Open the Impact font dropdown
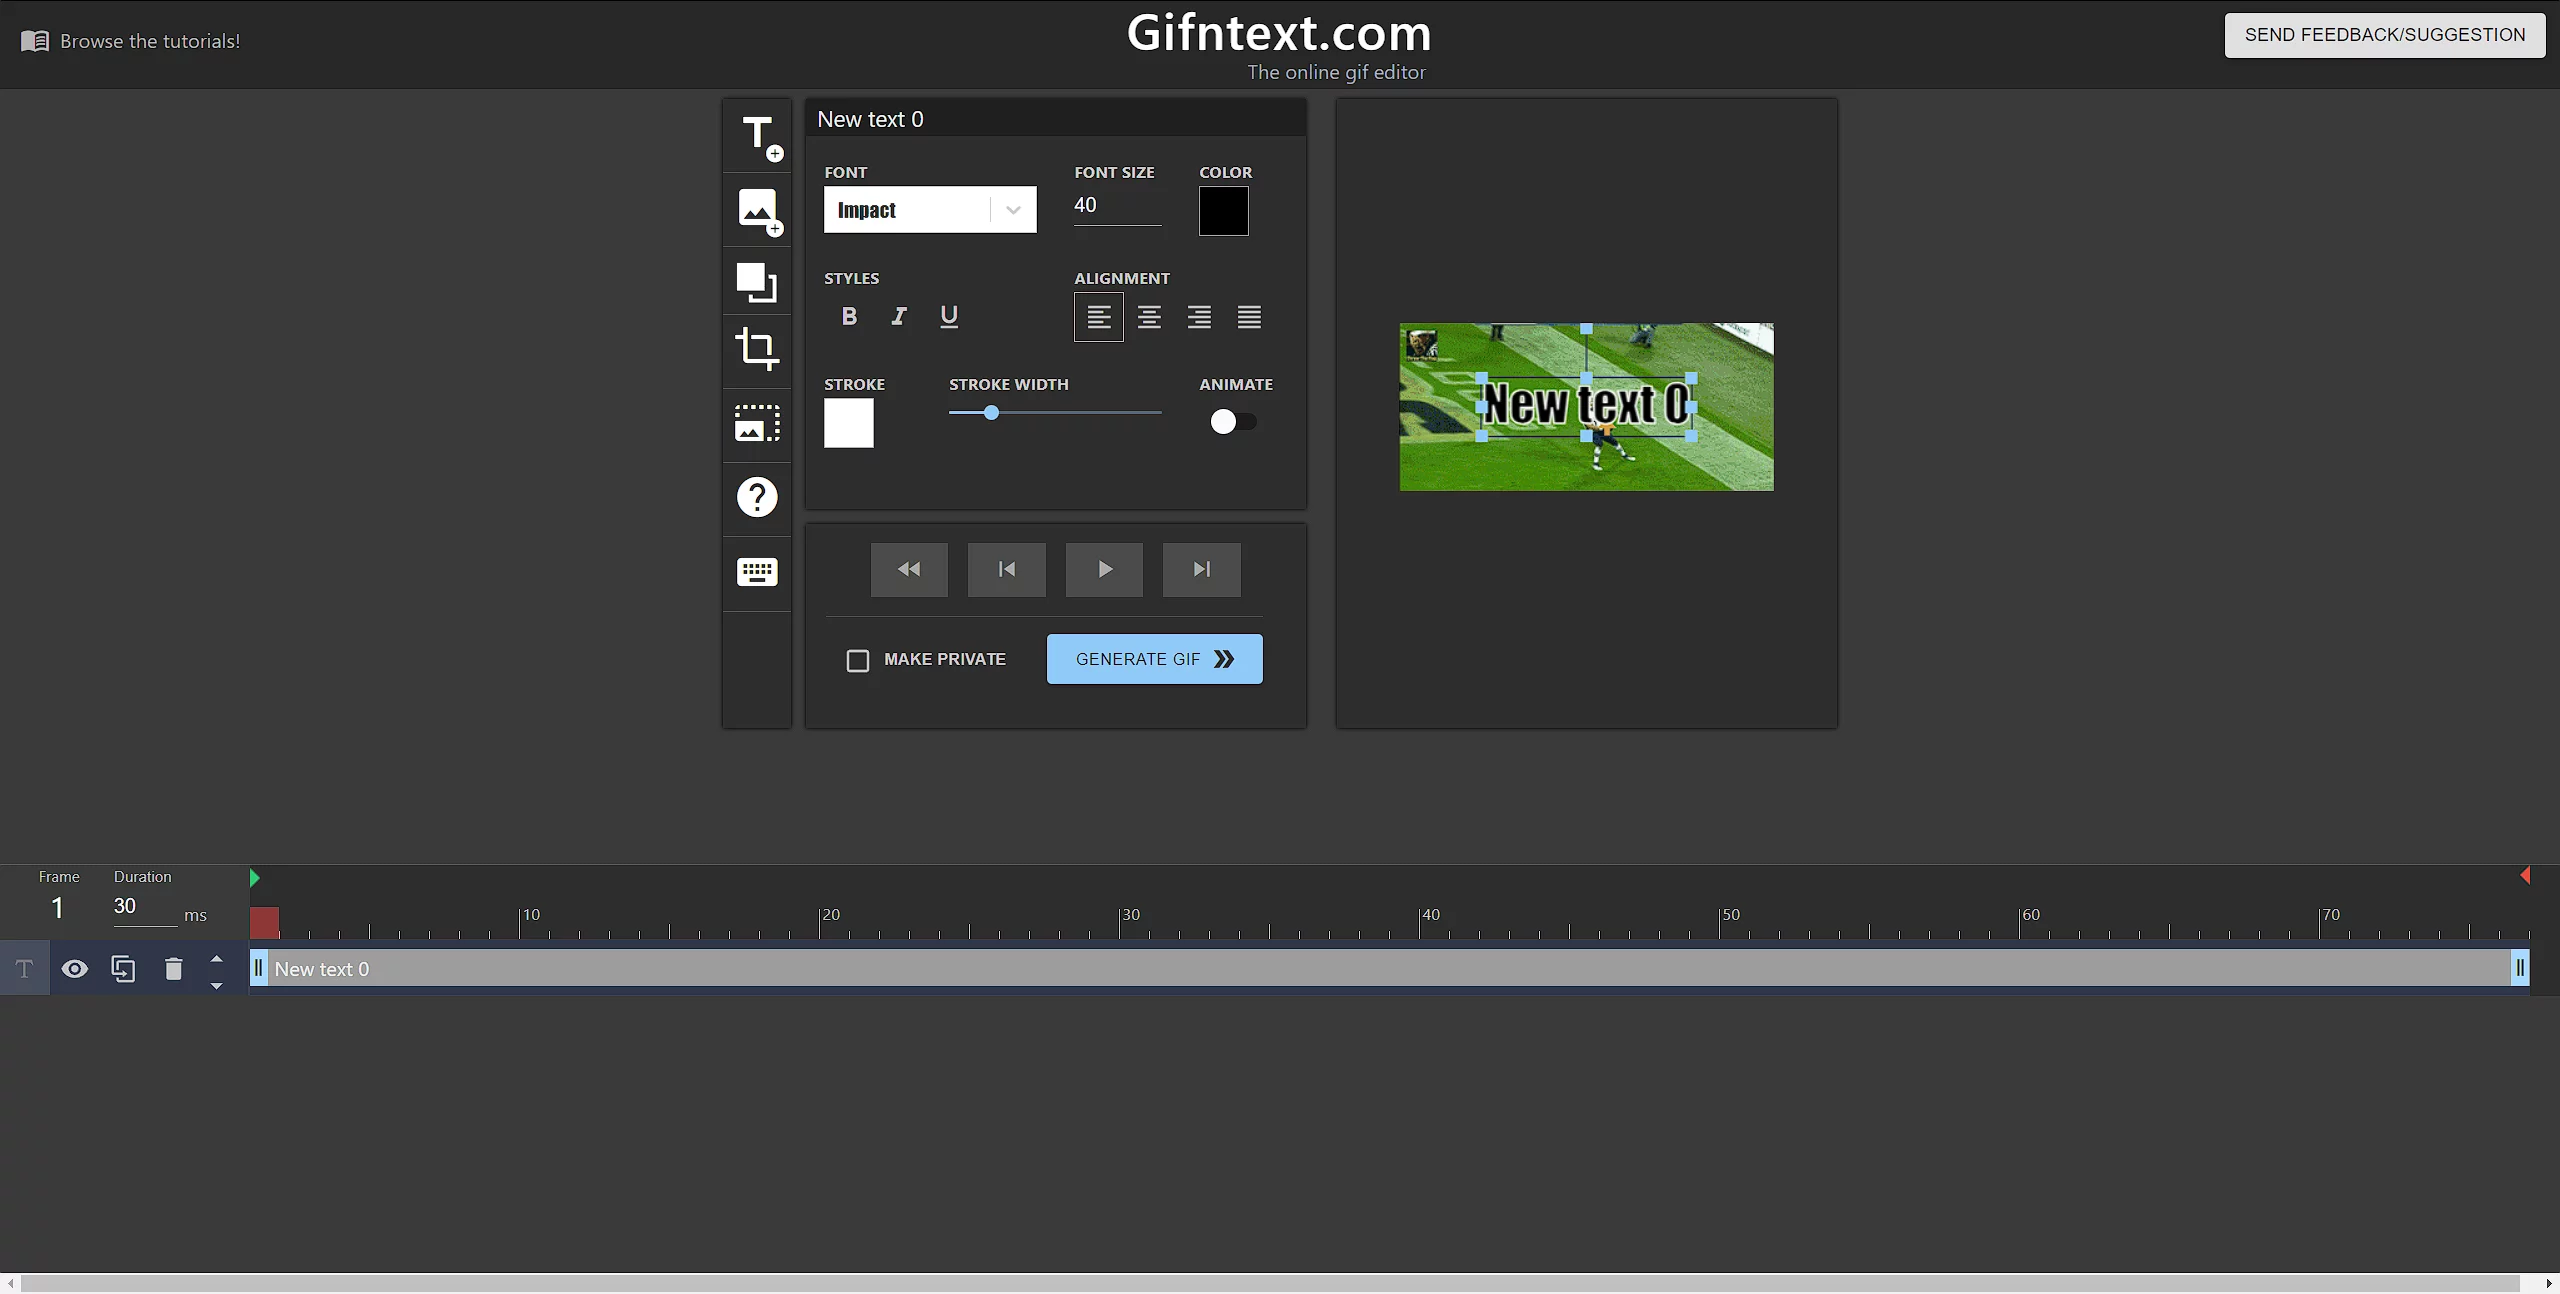 coord(930,210)
